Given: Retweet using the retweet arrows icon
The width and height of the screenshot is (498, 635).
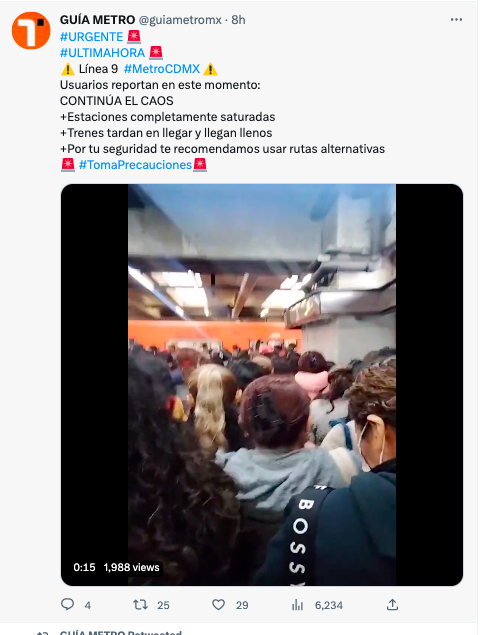Looking at the screenshot, I should (x=140, y=605).
